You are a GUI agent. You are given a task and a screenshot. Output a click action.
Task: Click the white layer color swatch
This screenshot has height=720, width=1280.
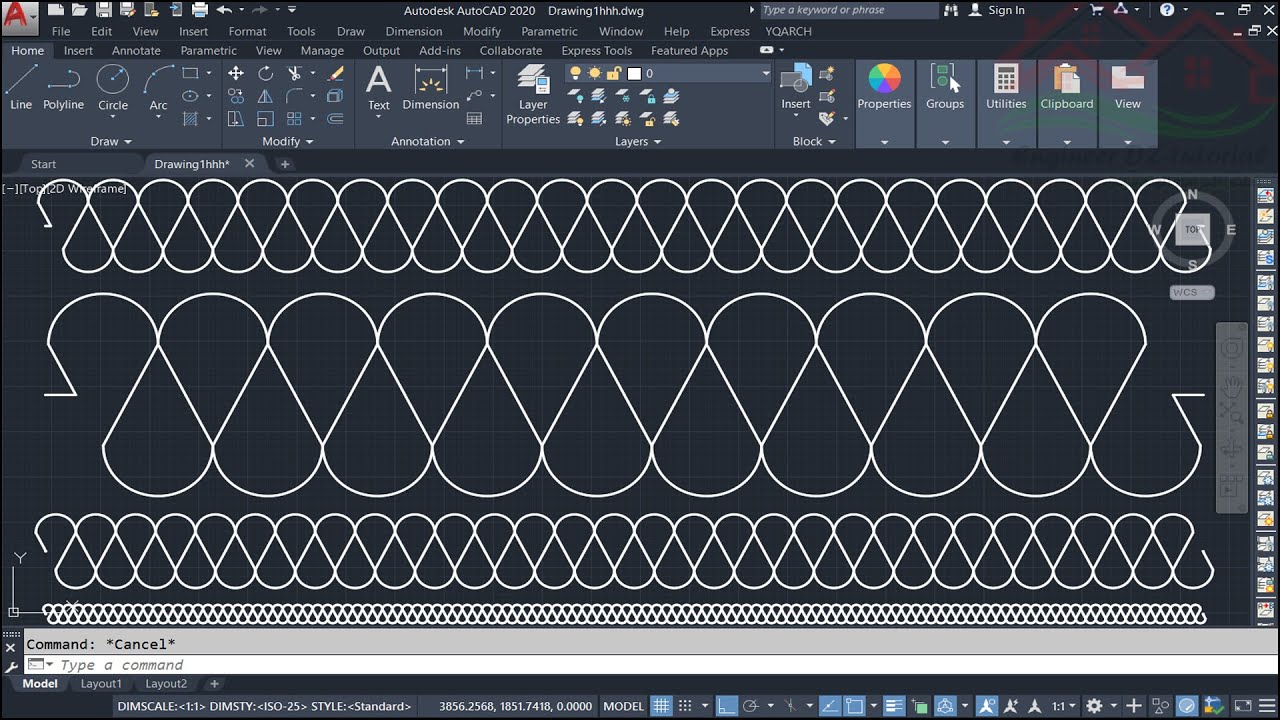pos(633,74)
